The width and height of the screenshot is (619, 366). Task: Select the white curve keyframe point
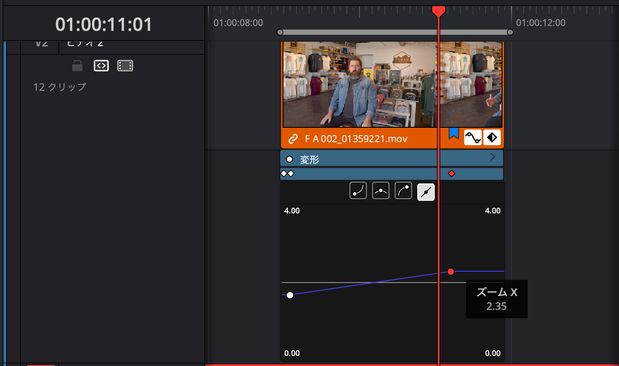(290, 295)
